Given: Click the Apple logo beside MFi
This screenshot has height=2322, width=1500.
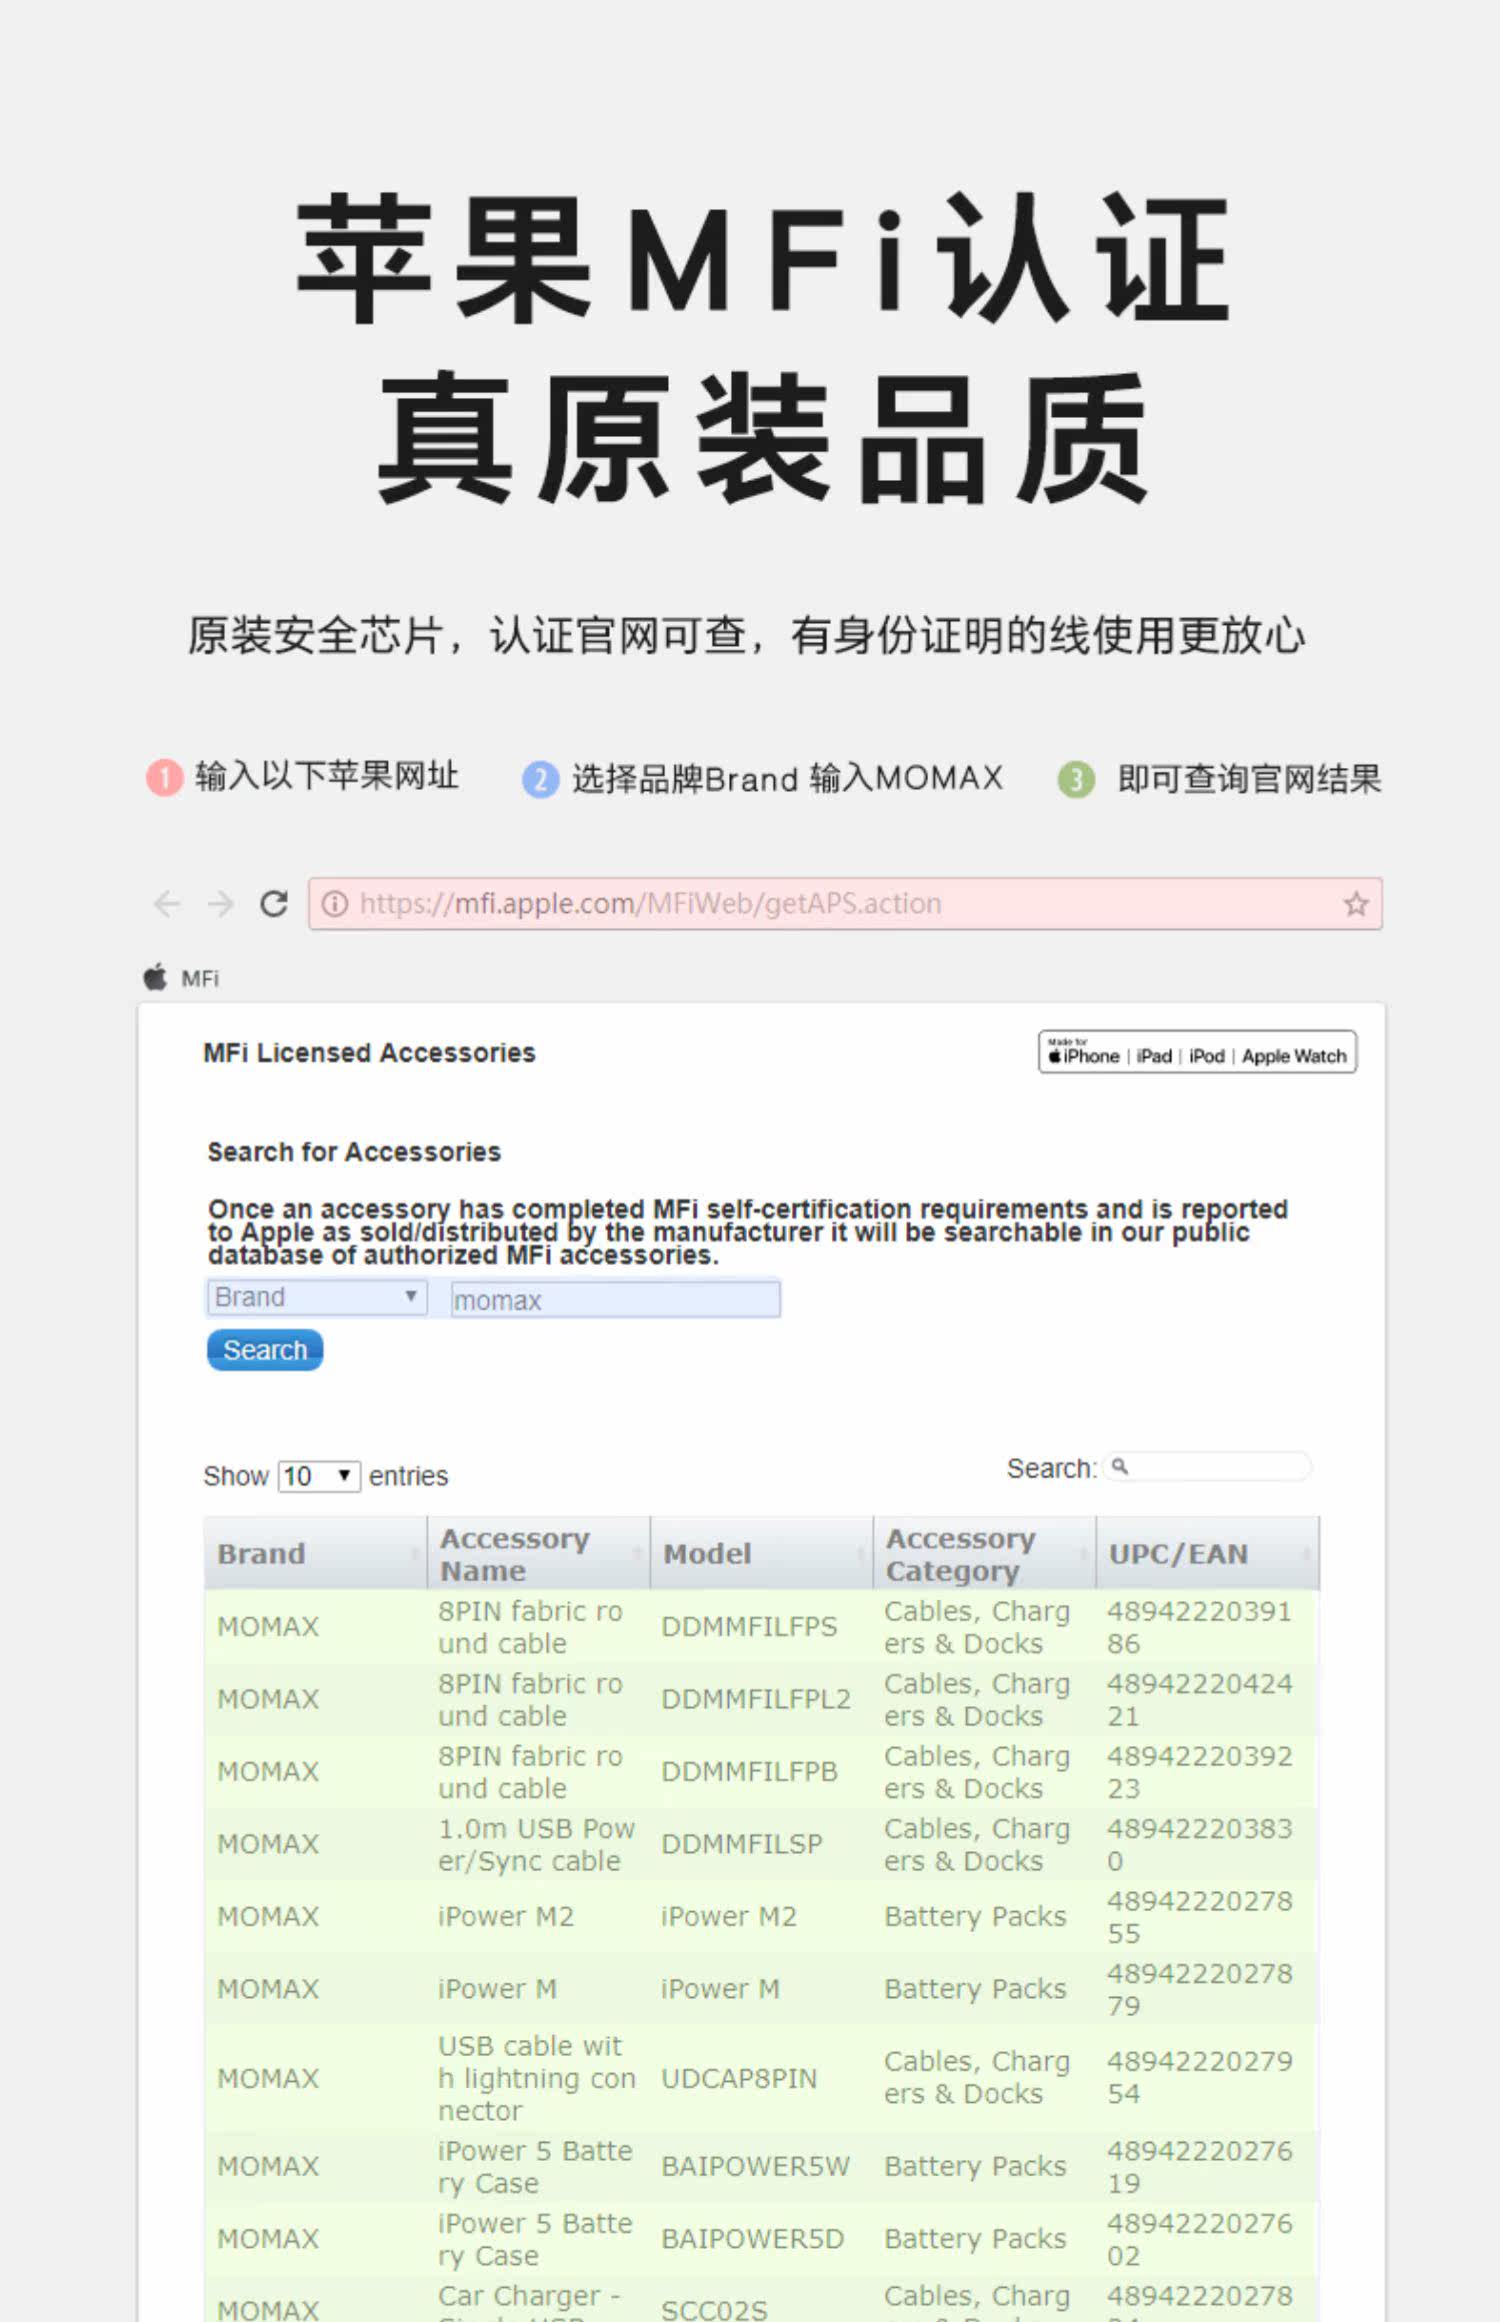Looking at the screenshot, I should point(155,976).
